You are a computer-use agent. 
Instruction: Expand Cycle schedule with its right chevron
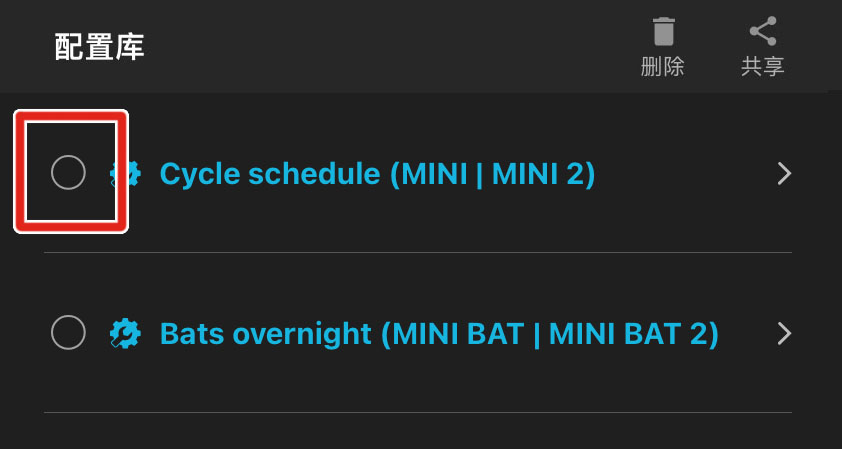click(x=784, y=174)
